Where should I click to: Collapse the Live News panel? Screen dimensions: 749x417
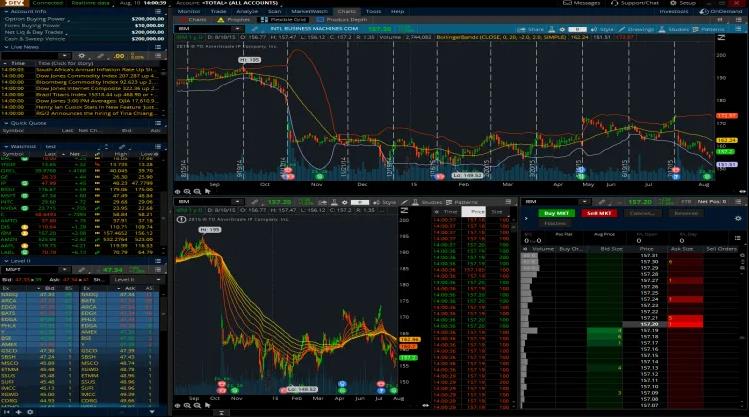click(x=5, y=47)
